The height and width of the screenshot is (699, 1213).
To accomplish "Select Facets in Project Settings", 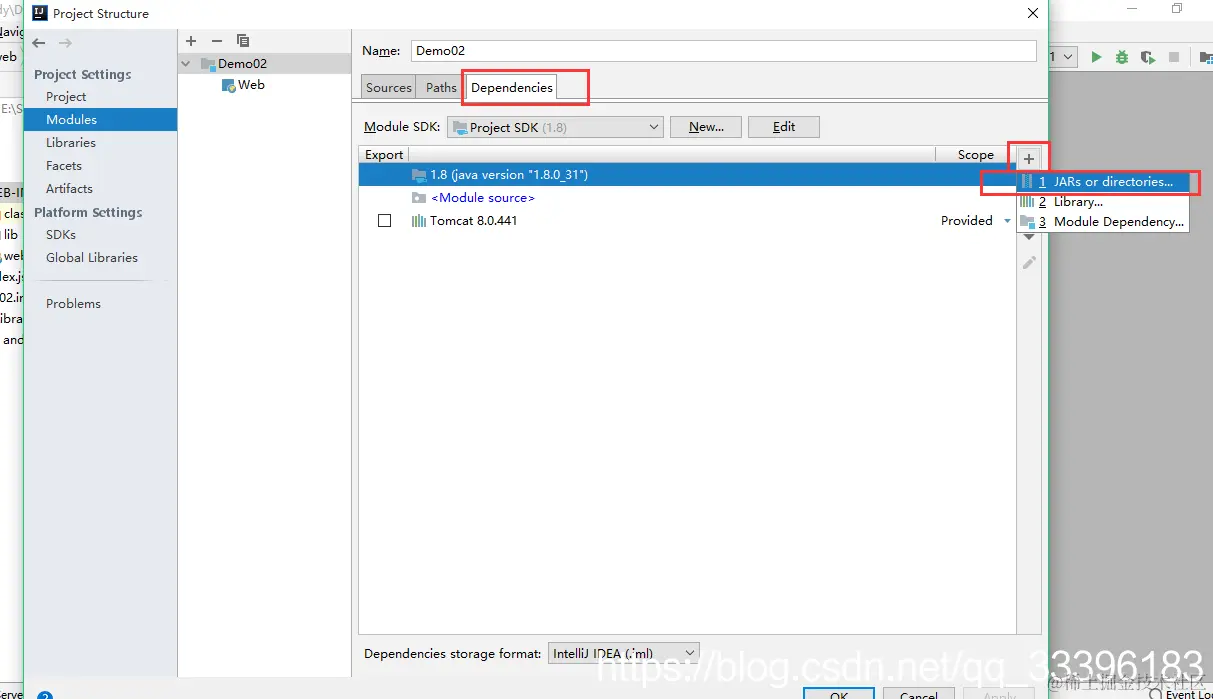I will [64, 165].
